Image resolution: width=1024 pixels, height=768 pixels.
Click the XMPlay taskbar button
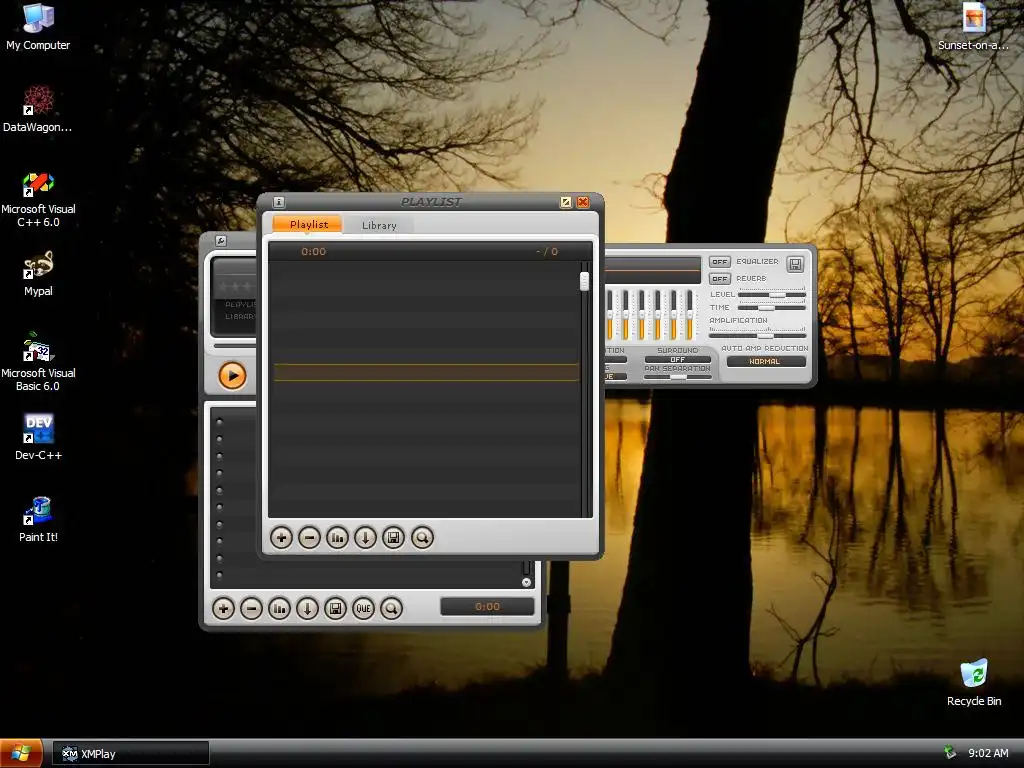pos(131,754)
